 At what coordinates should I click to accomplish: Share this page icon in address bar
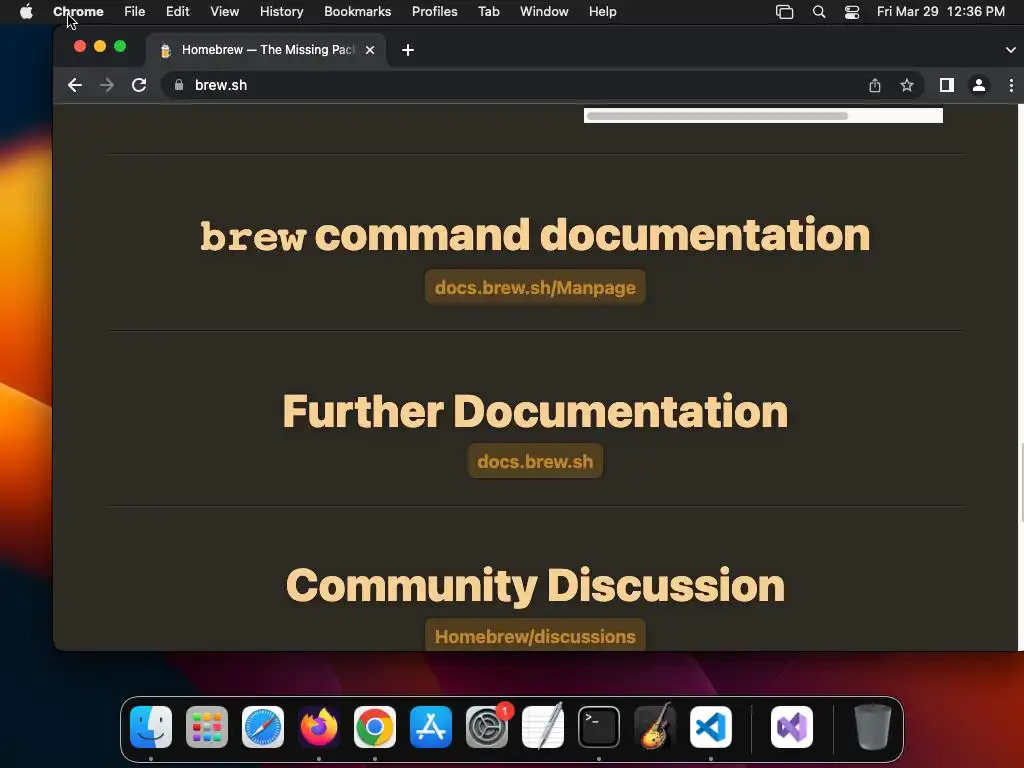click(874, 86)
